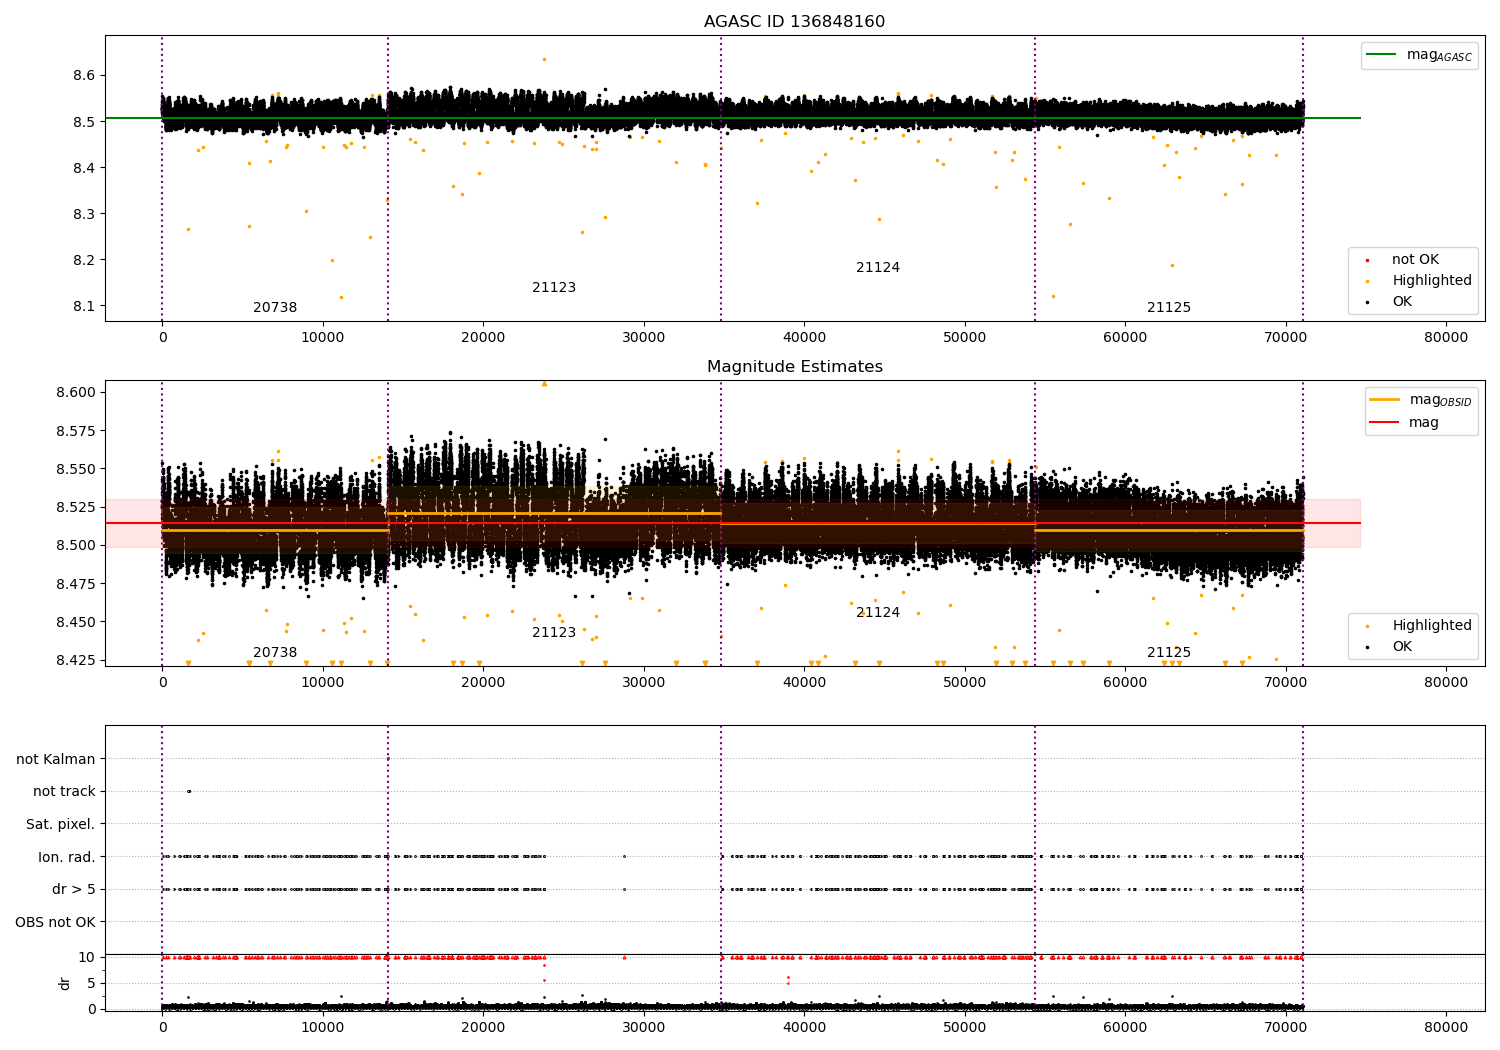Screen dimensions: 1500x1050
Task: Click the 8.575 tick on middle plot
Action: click(77, 431)
